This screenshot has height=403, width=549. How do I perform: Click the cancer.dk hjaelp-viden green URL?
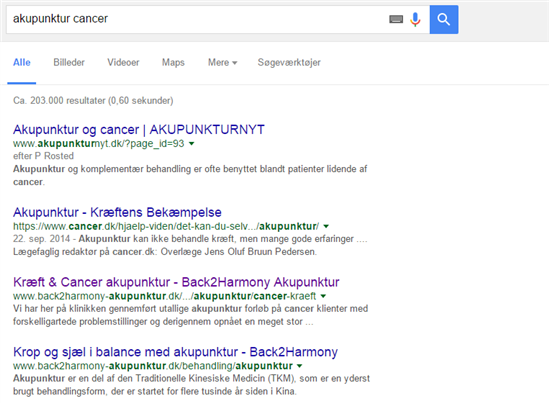tap(166, 226)
